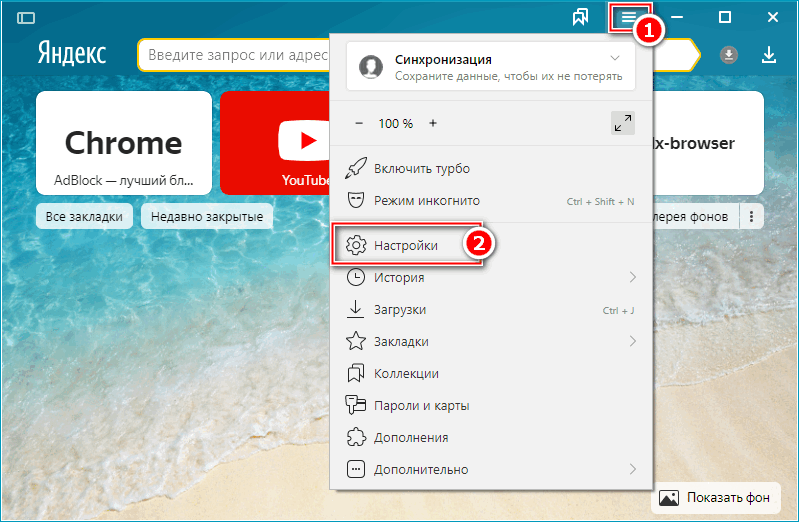Screen dimensions: 799x522
Task: Increase zoom with the plus button
Action: point(433,123)
